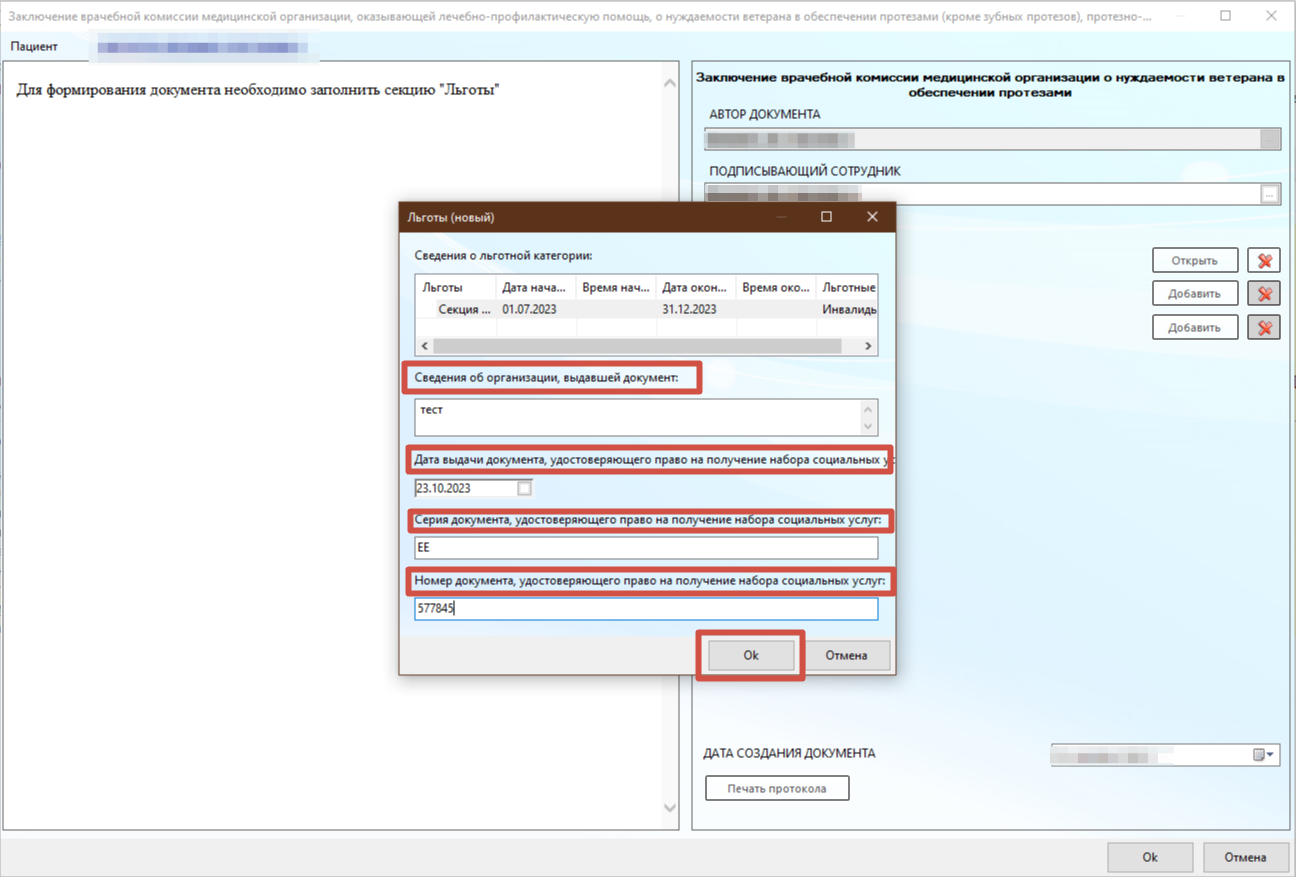Click Отмена in the Льготы dialog
This screenshot has width=1296, height=877.
click(846, 655)
